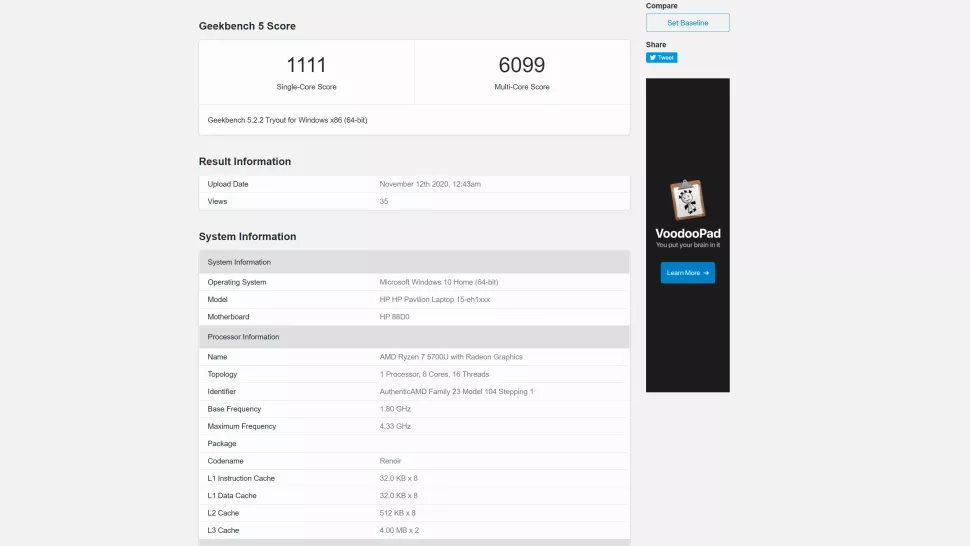Viewport: 970px width, 546px height.
Task: Click VoodooPad tagline 'You put your brain in it'
Action: pos(687,245)
